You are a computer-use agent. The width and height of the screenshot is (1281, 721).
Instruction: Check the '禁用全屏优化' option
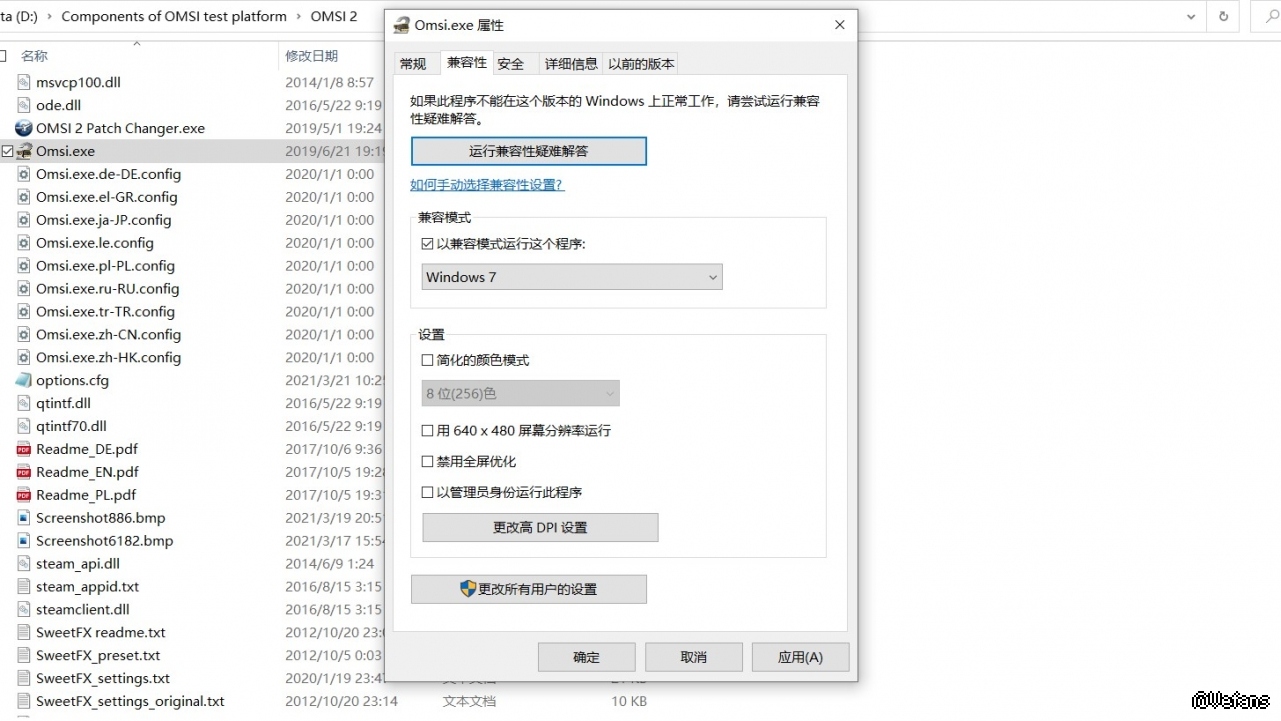click(428, 462)
